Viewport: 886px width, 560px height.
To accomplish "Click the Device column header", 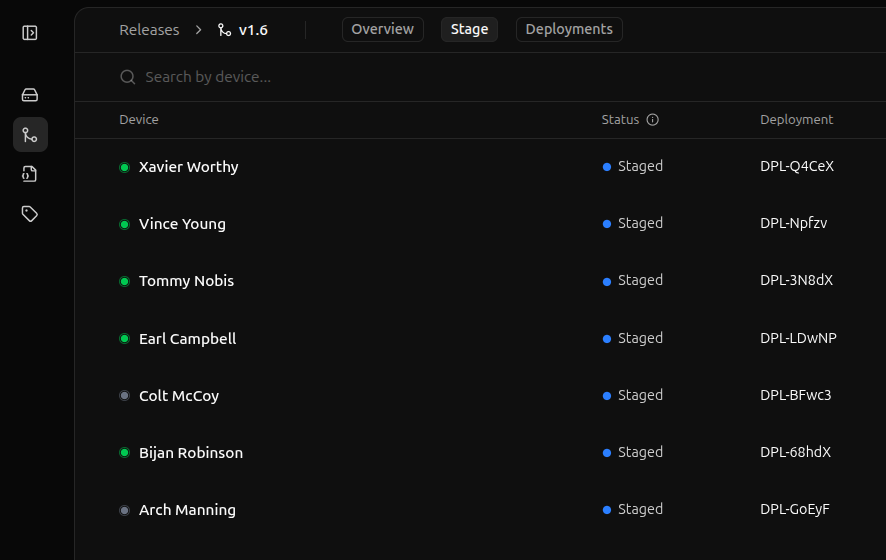I will [139, 120].
